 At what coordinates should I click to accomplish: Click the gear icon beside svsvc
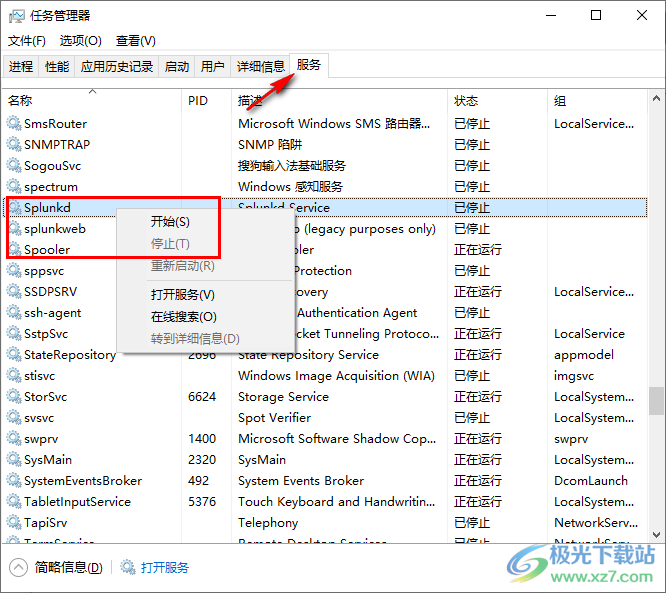point(14,418)
